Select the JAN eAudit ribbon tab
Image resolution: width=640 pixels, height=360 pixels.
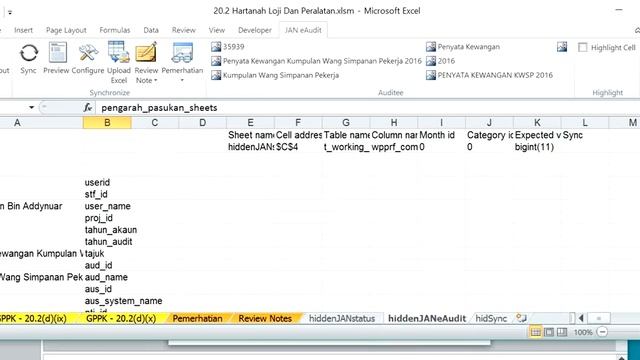click(x=303, y=30)
